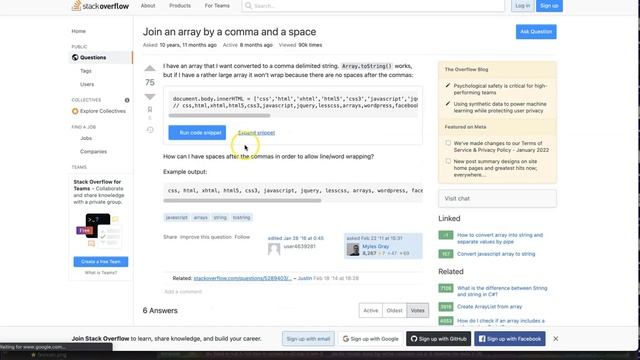The height and width of the screenshot is (360, 640).
Task: Sort answers by Active
Action: (371, 311)
